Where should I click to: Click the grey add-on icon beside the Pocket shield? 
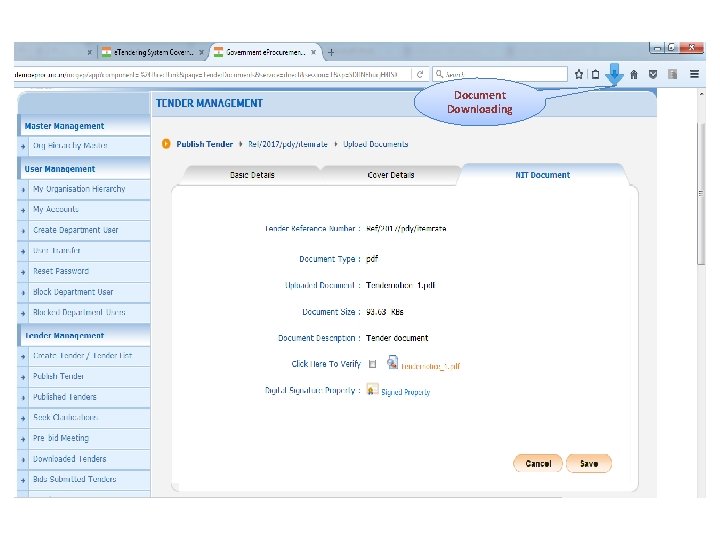point(672,74)
